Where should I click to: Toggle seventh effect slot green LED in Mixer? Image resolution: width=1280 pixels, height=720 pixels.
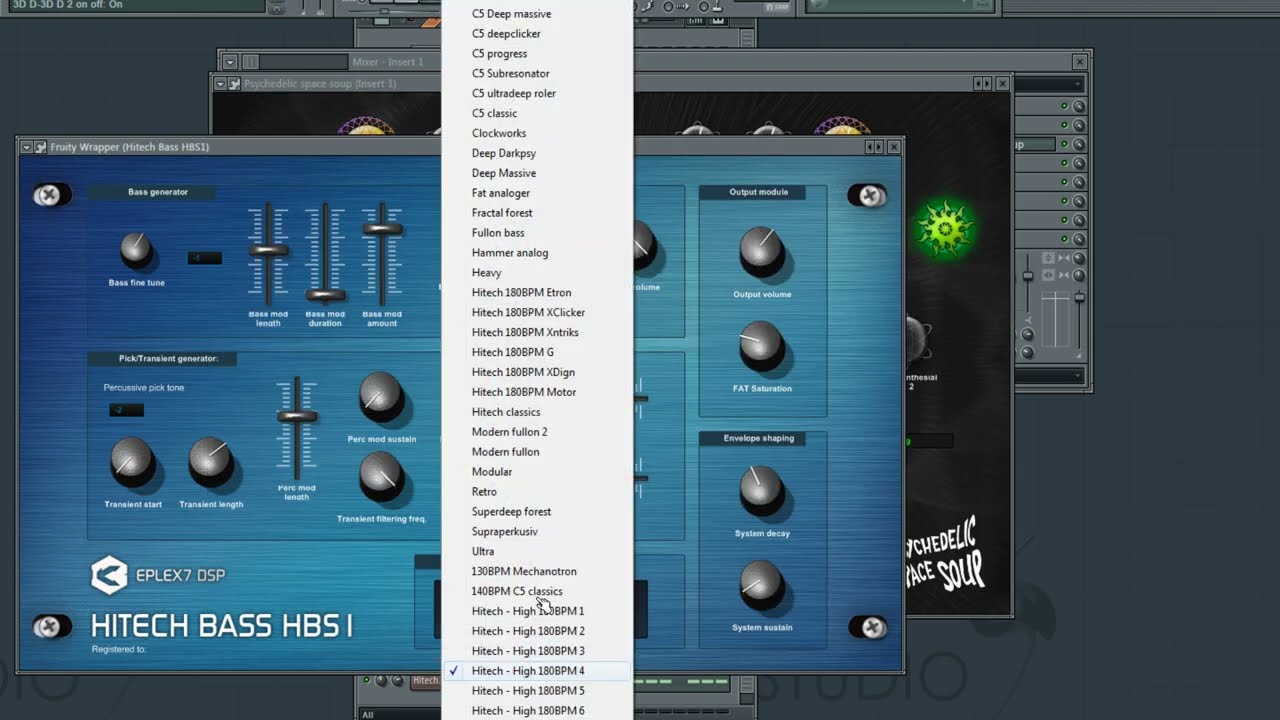tap(1065, 219)
